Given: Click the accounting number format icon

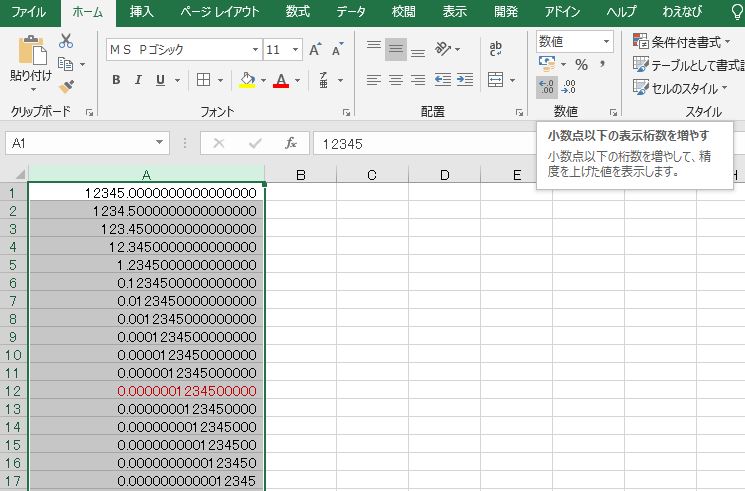Looking at the screenshot, I should click(547, 64).
